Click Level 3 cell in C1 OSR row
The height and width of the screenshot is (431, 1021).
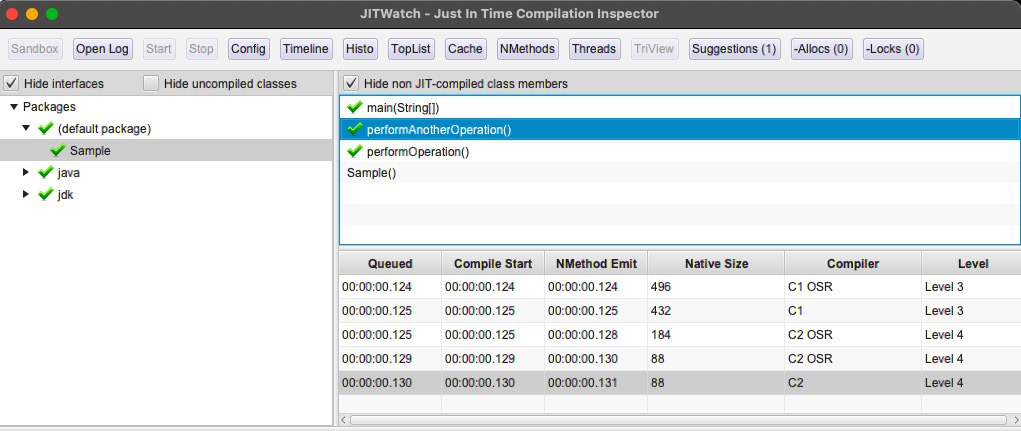(972, 286)
